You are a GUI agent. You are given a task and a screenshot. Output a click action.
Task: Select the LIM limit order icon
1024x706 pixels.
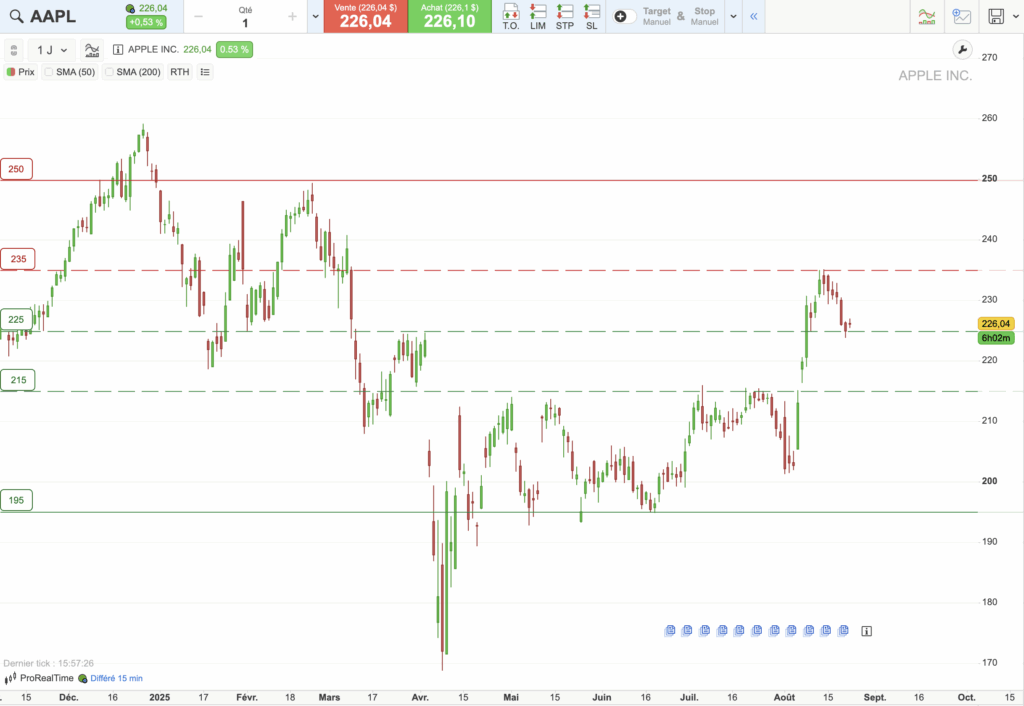[537, 16]
